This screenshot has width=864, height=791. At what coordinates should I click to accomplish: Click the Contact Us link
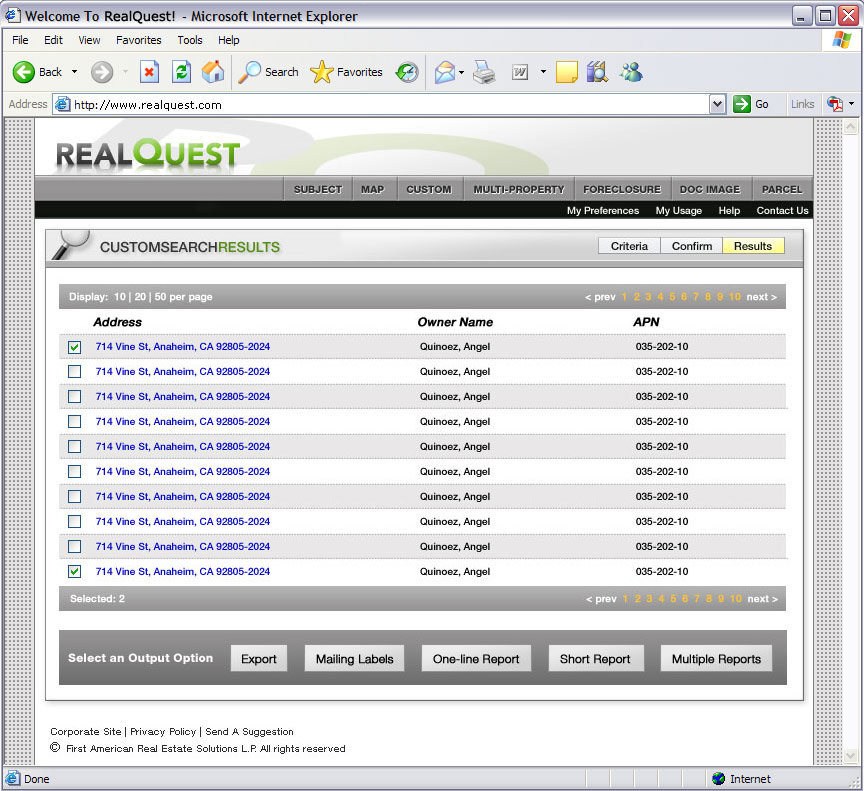point(782,210)
